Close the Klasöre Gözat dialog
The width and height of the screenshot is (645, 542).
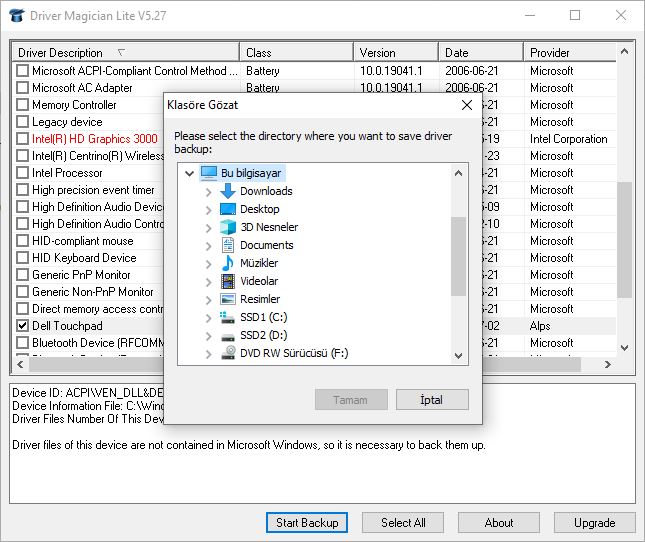(x=466, y=105)
